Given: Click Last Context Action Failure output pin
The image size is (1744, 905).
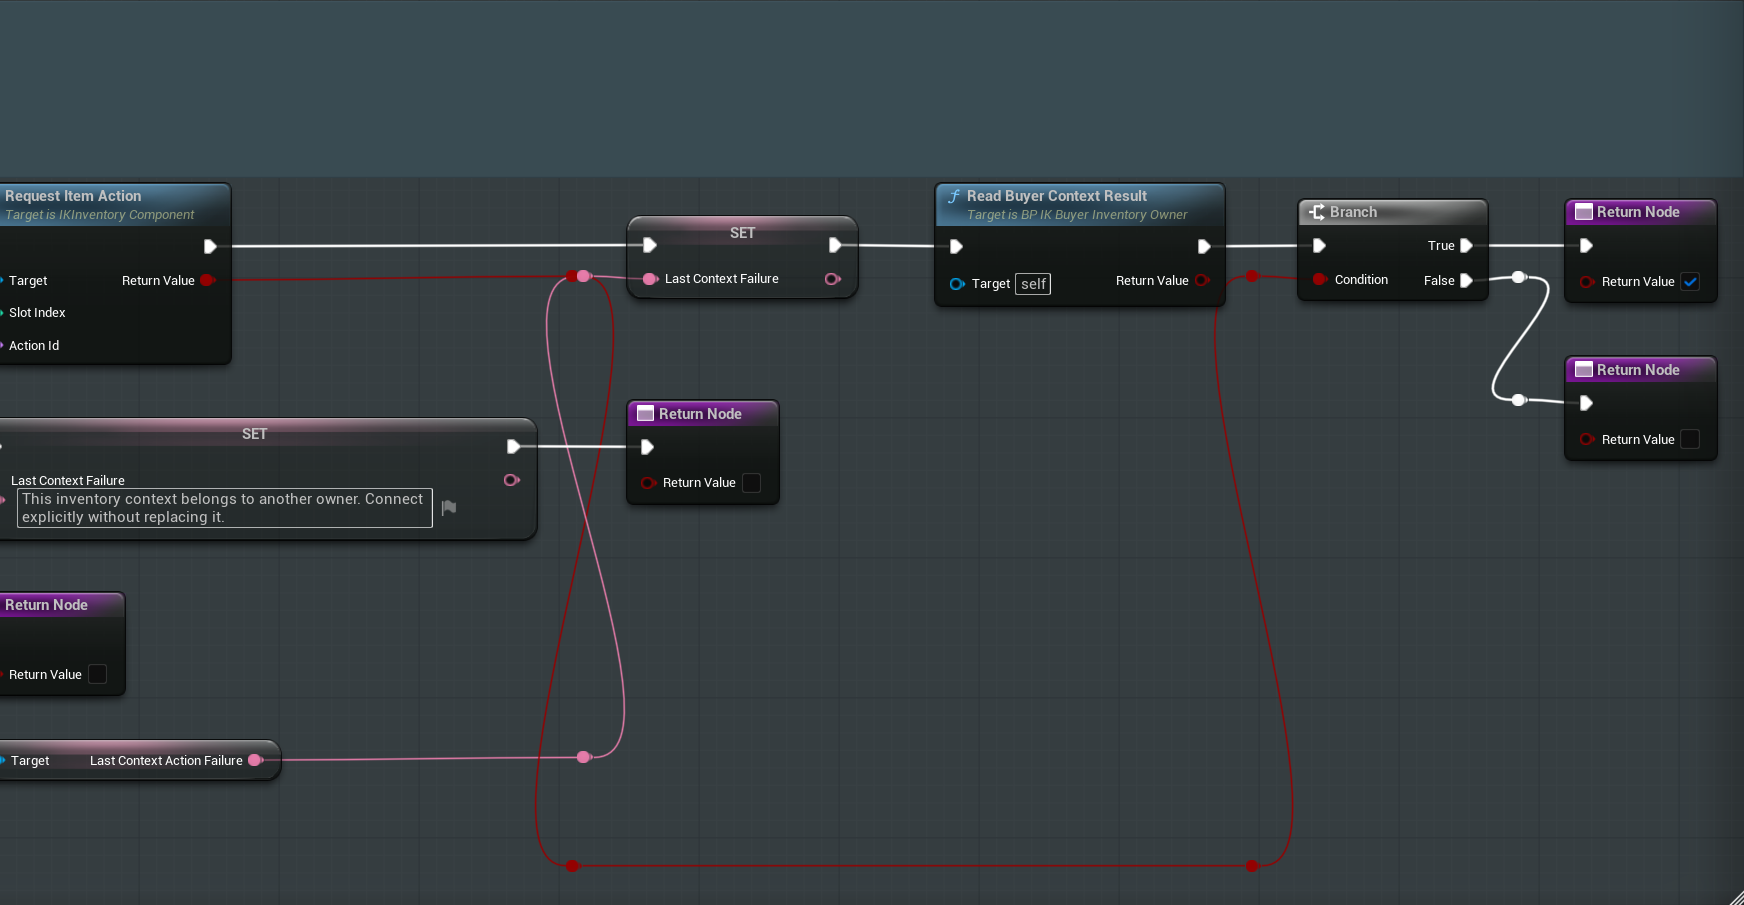Looking at the screenshot, I should coord(255,760).
